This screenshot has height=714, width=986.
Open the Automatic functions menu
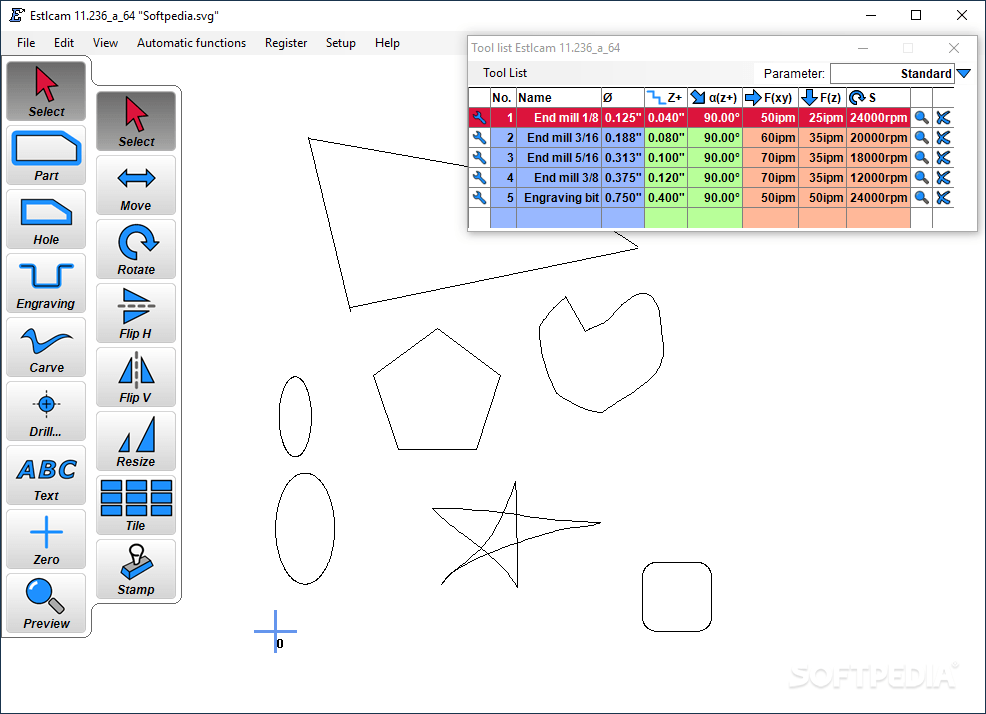coord(191,42)
